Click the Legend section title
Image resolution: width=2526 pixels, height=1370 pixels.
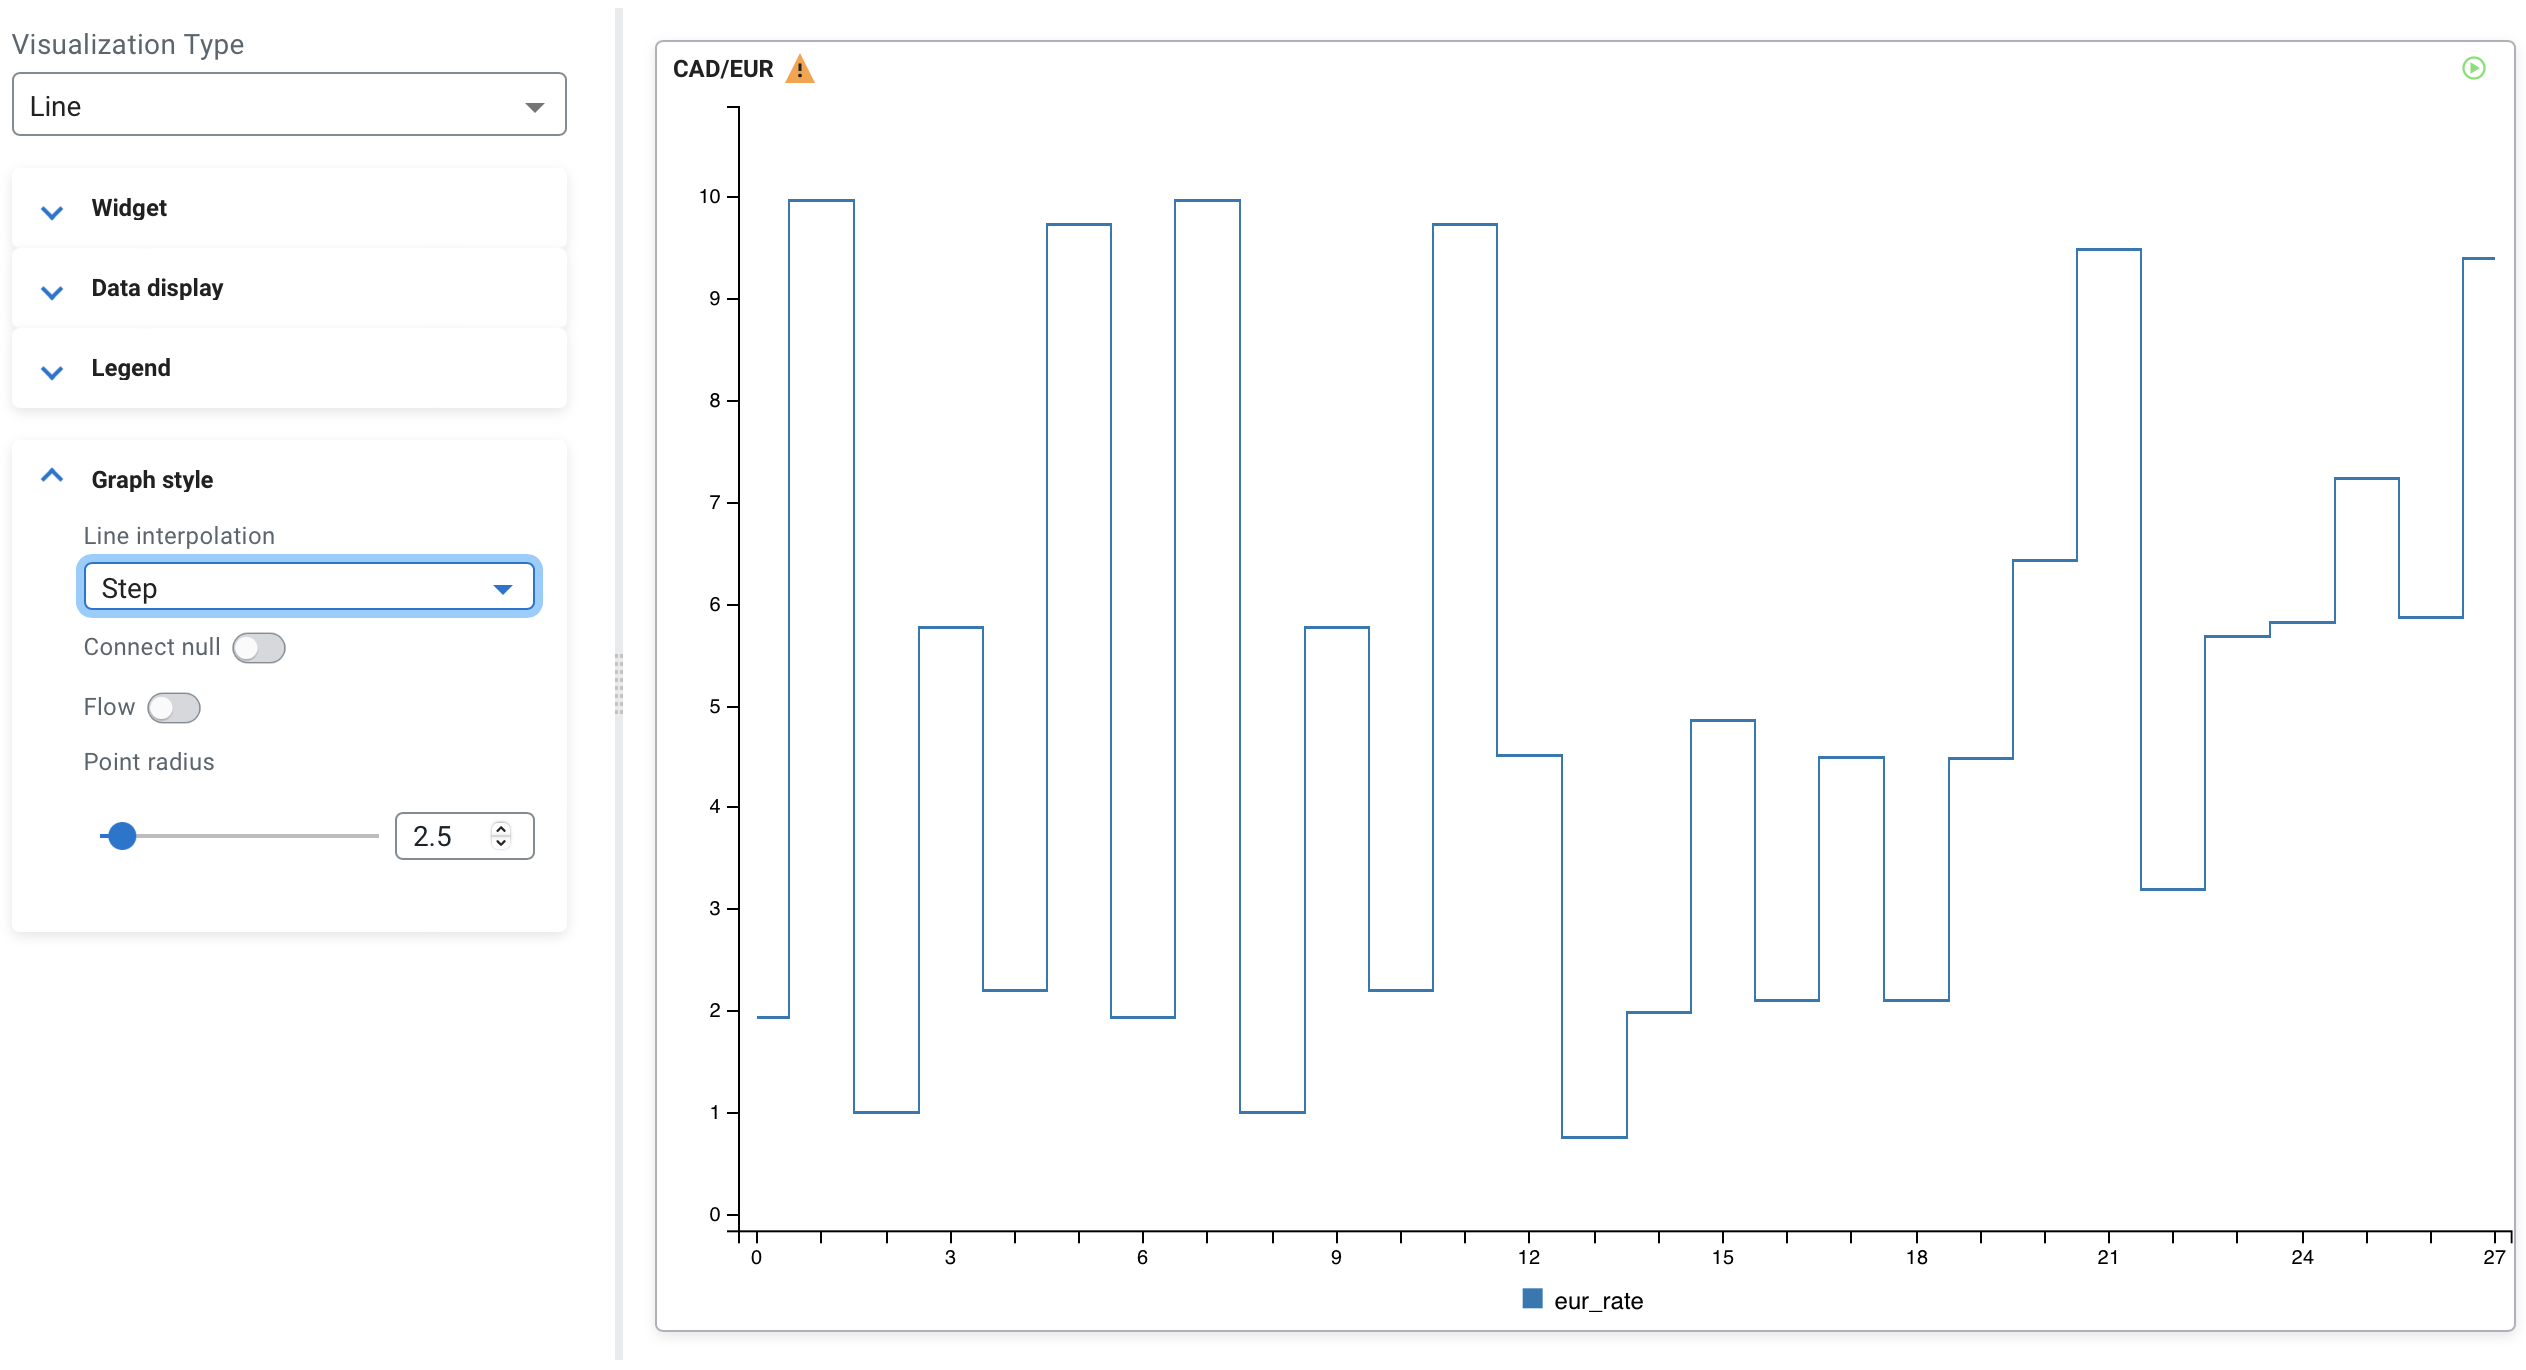130,368
